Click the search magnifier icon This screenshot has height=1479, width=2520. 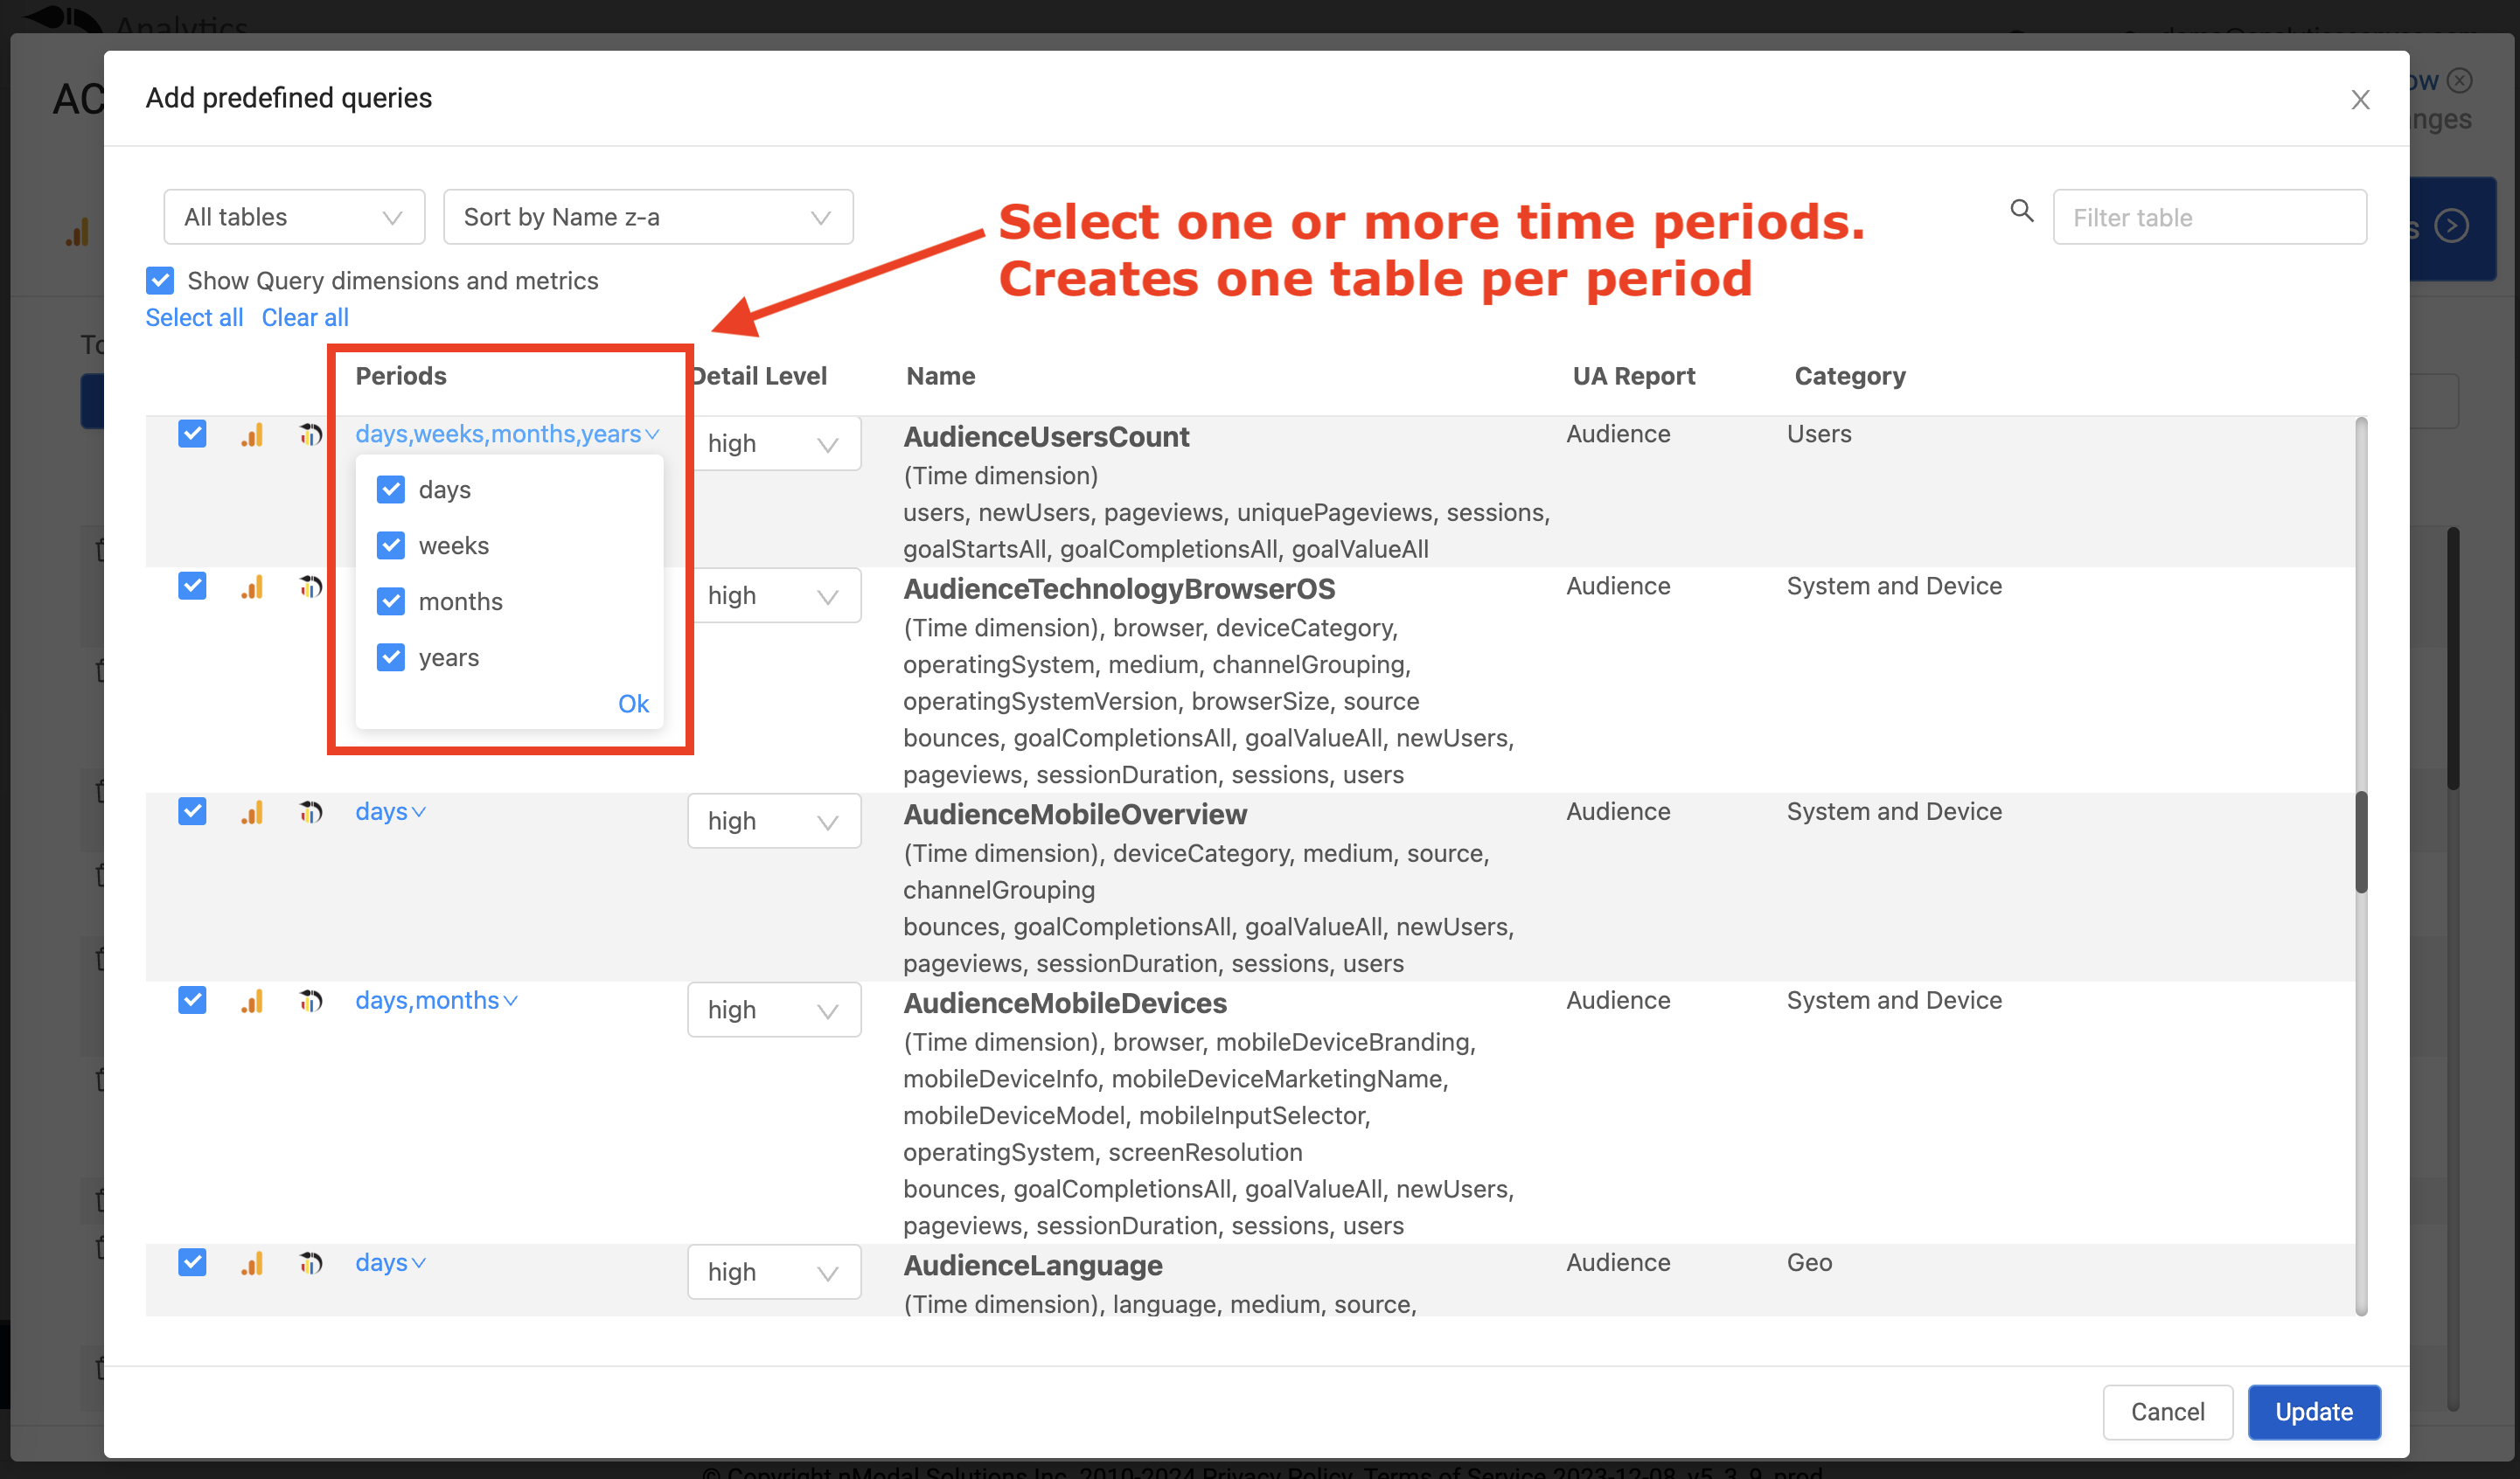(x=2021, y=211)
